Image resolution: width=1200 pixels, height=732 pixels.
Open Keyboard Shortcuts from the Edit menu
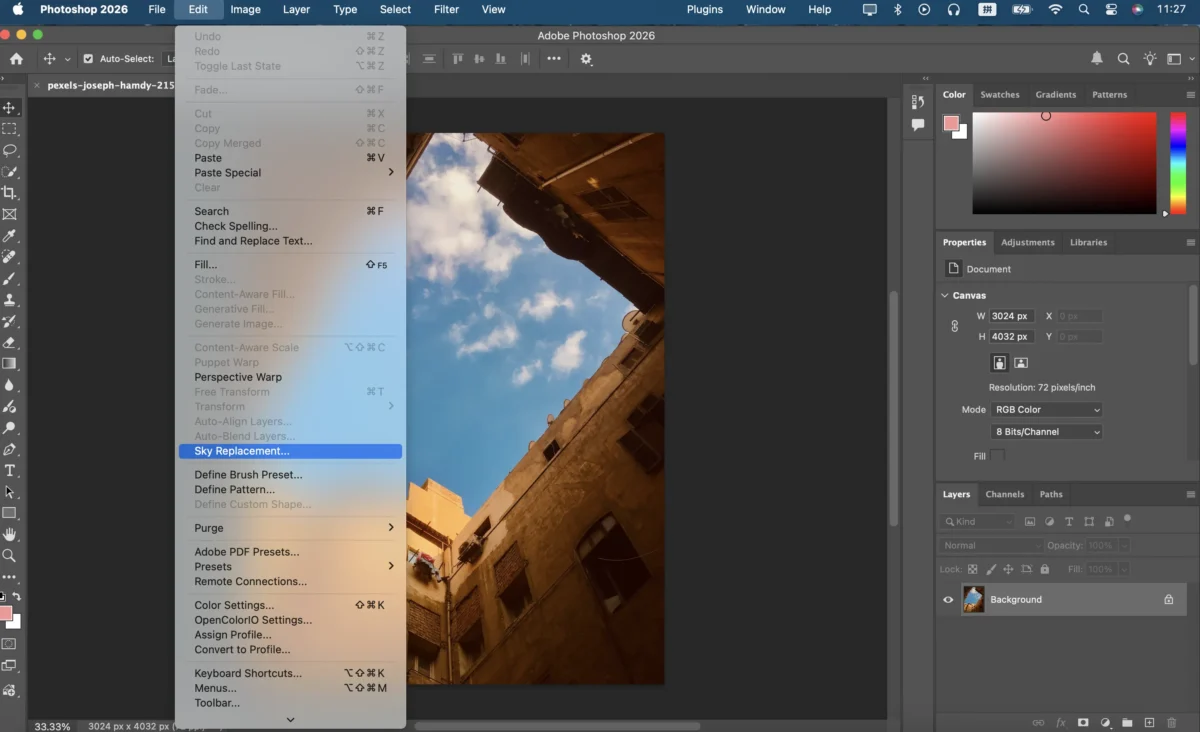tap(248, 673)
